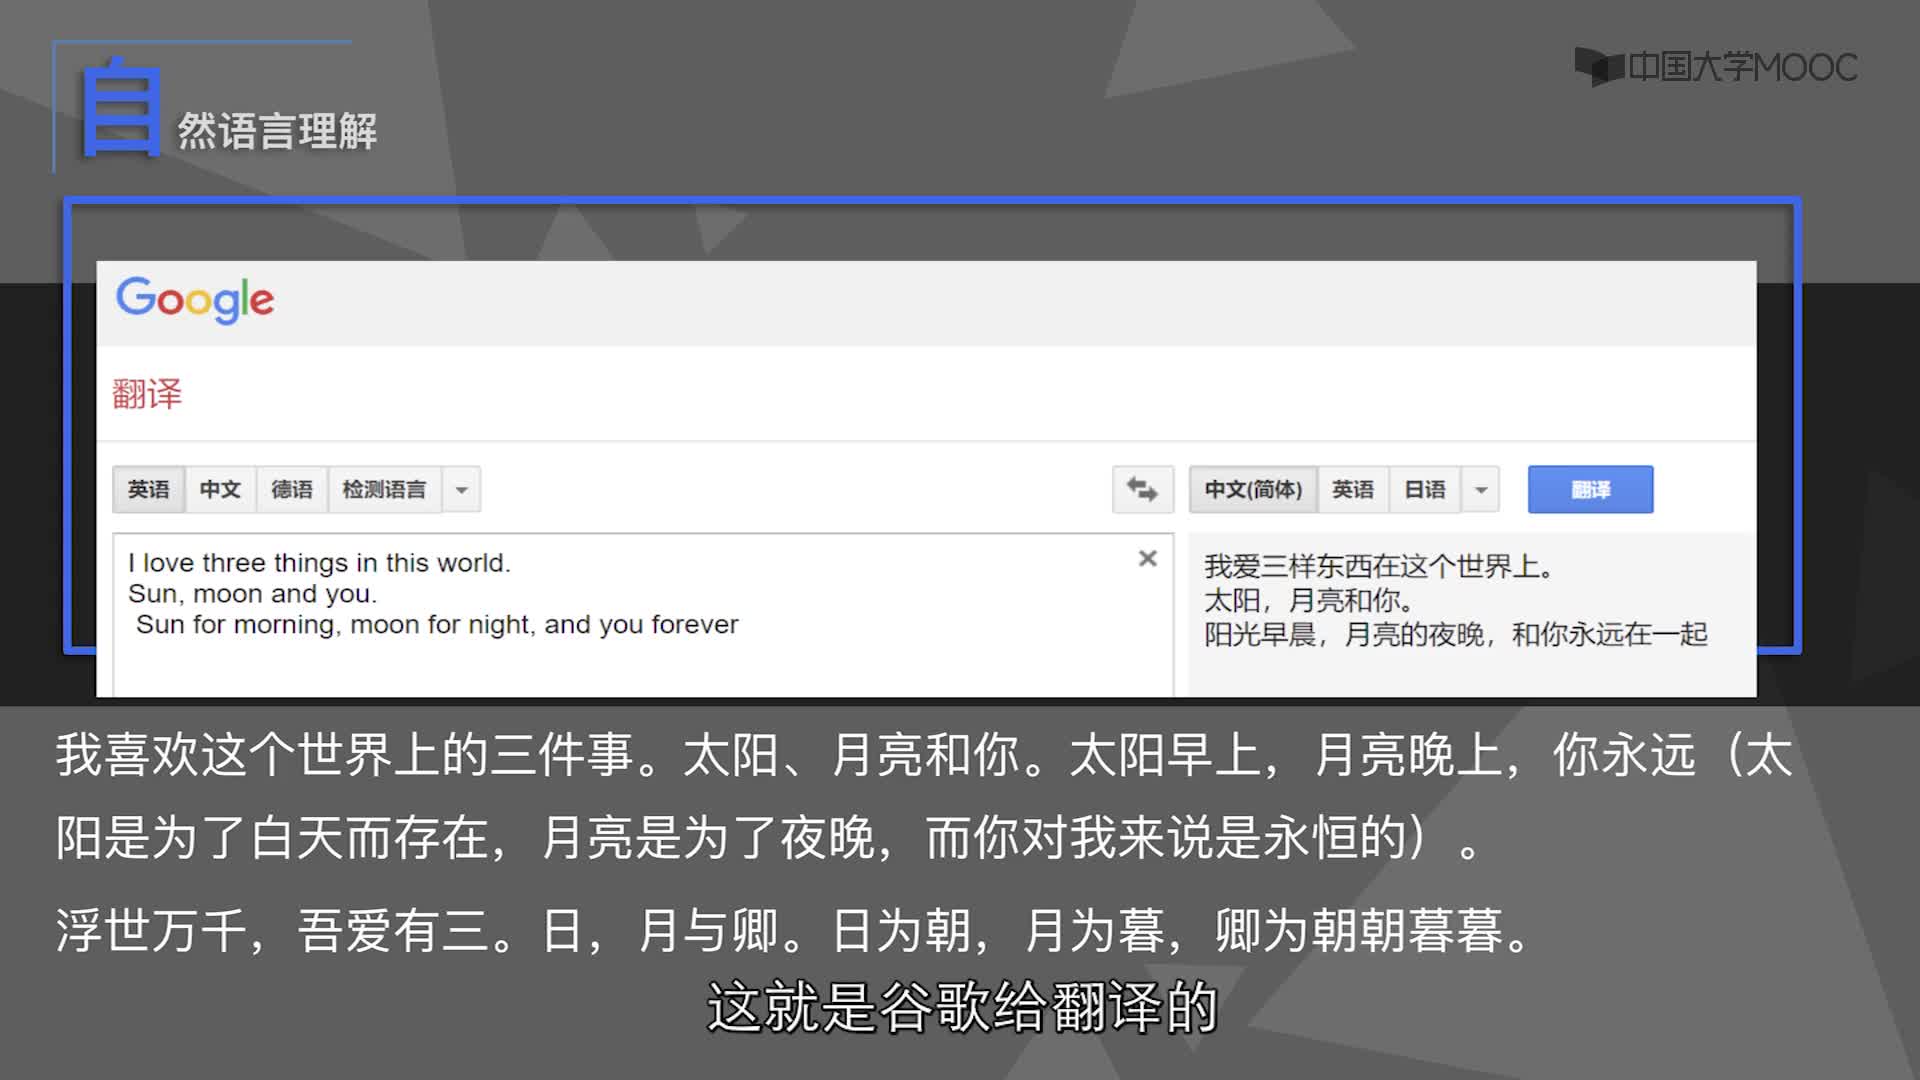
Task: Click the red 翻译 page heading
Action: [x=147, y=394]
